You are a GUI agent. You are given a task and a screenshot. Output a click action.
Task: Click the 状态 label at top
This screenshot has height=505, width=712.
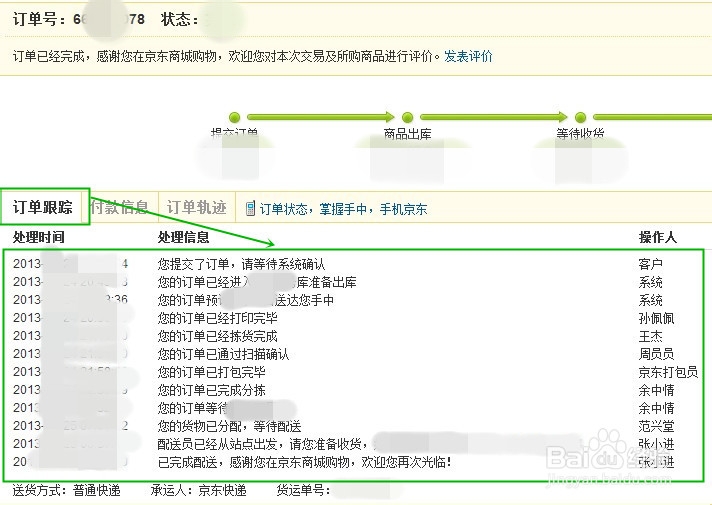pyautogui.click(x=179, y=19)
